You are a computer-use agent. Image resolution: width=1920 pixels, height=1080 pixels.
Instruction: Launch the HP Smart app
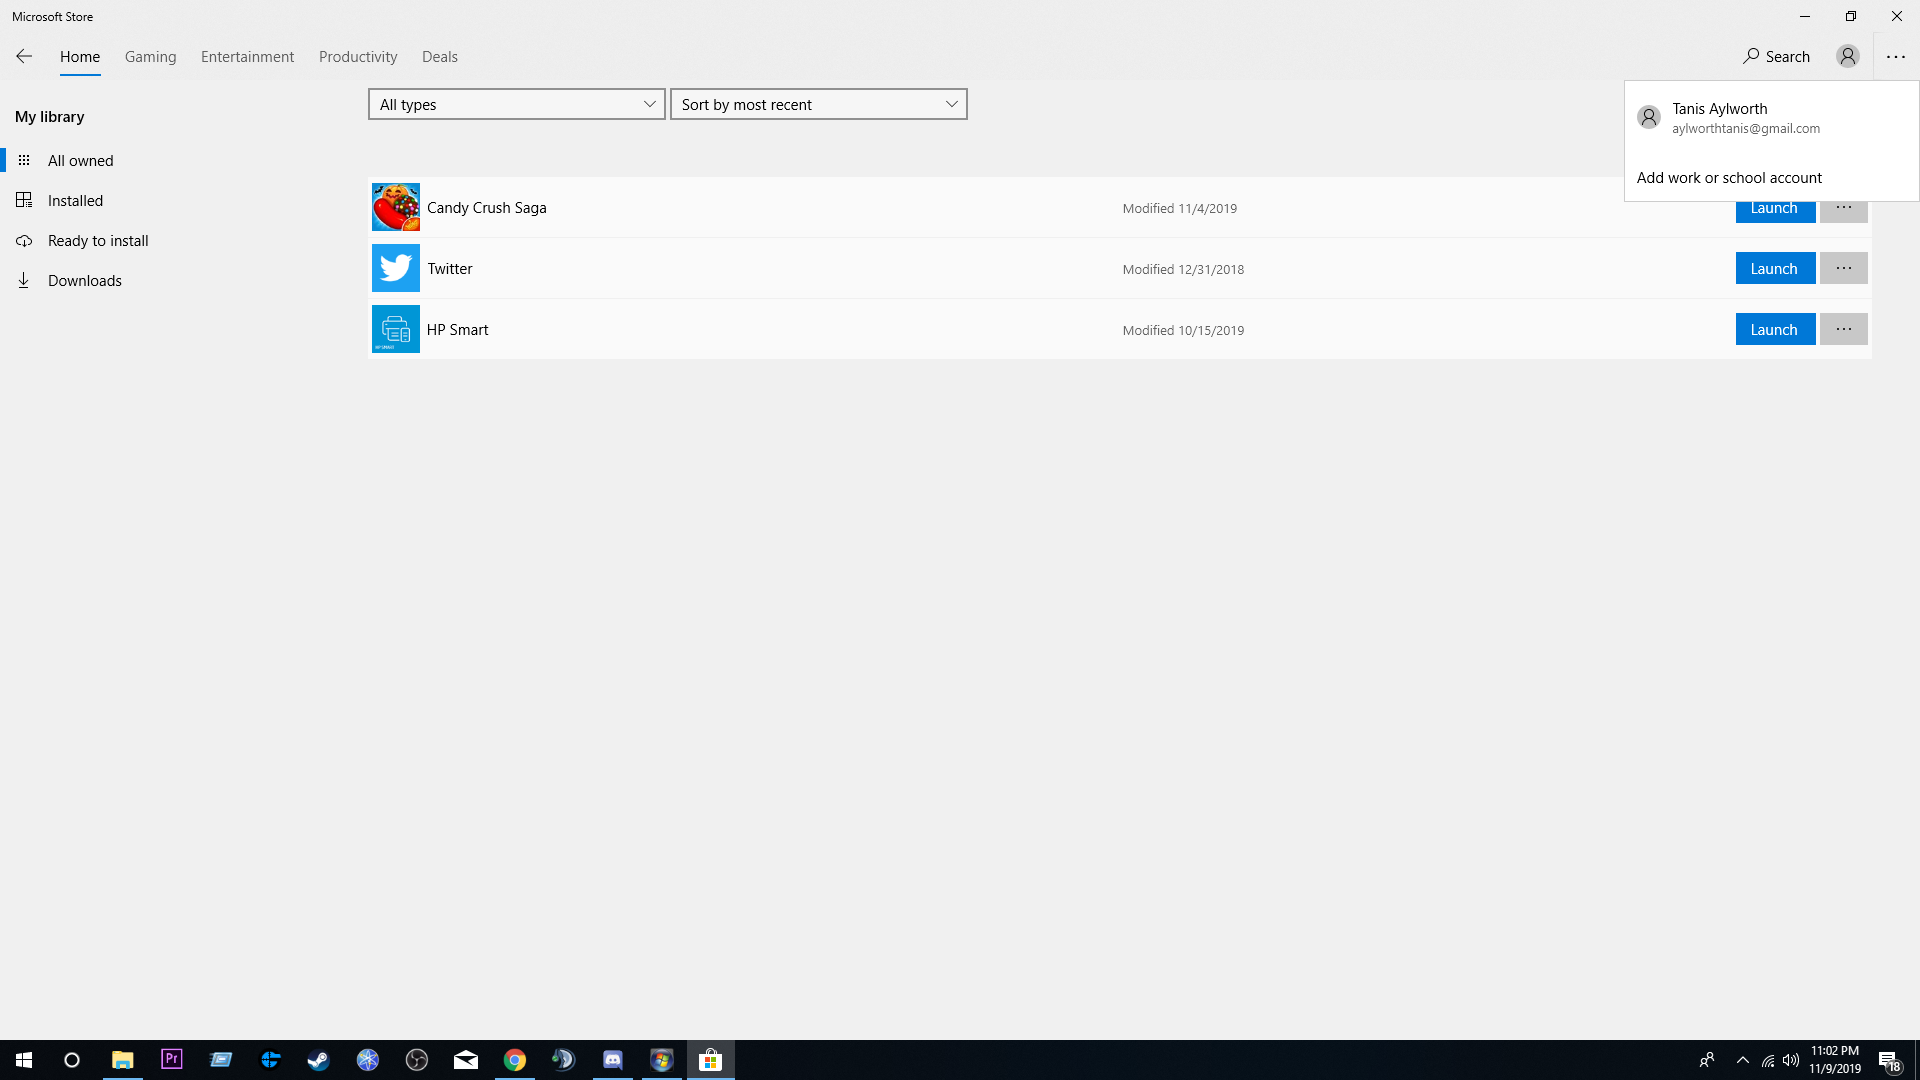coord(1774,329)
